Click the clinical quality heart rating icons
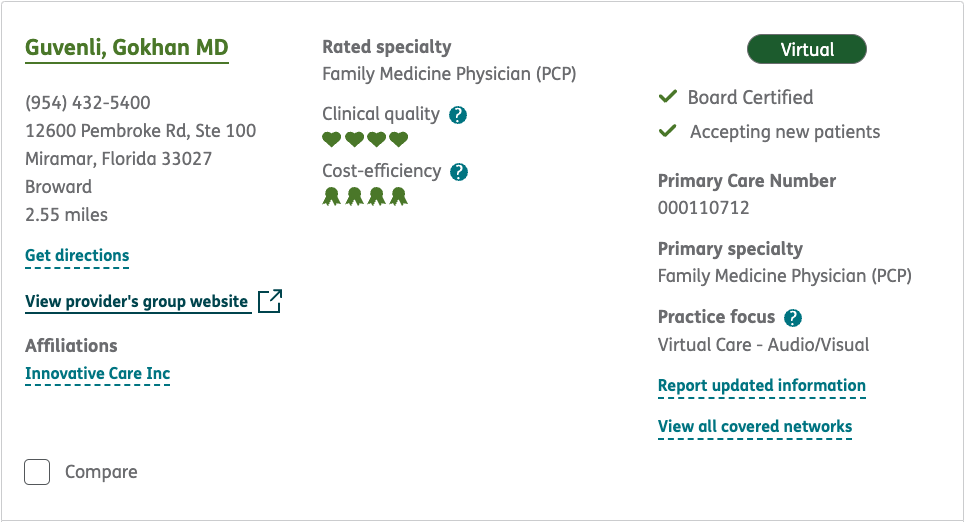The width and height of the screenshot is (965, 522). [x=365, y=140]
